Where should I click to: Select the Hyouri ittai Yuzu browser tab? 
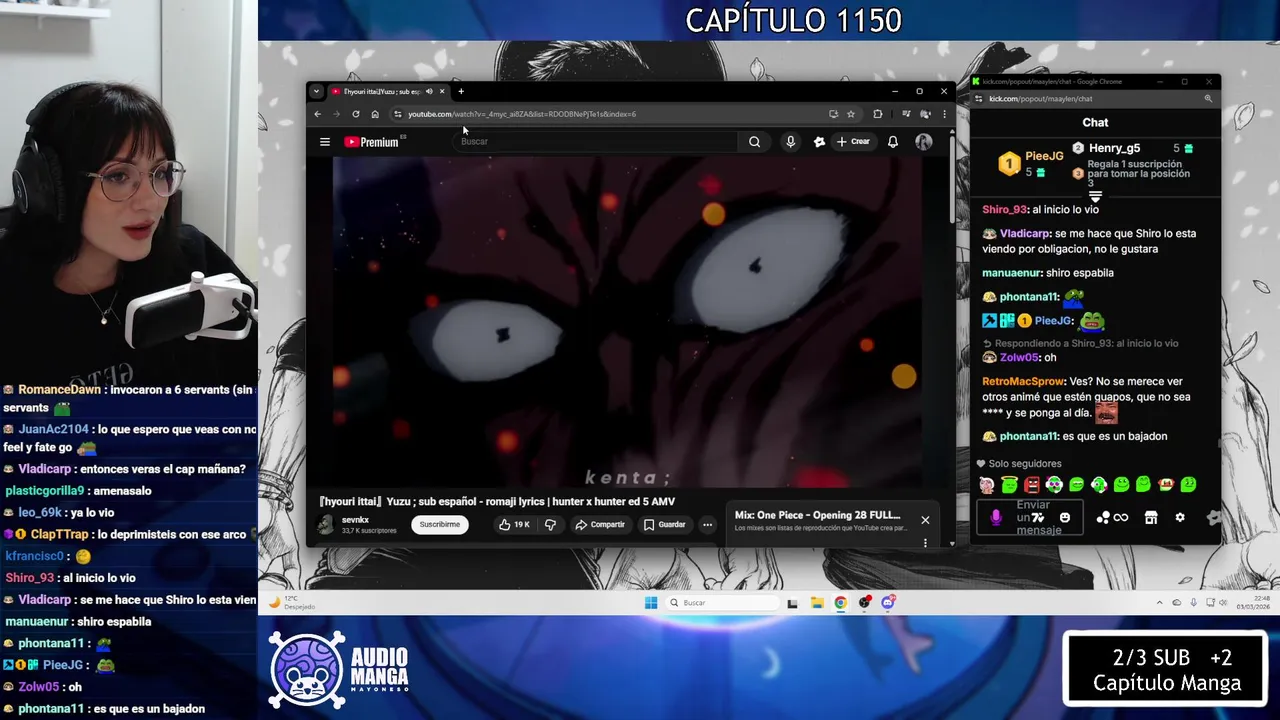point(388,91)
